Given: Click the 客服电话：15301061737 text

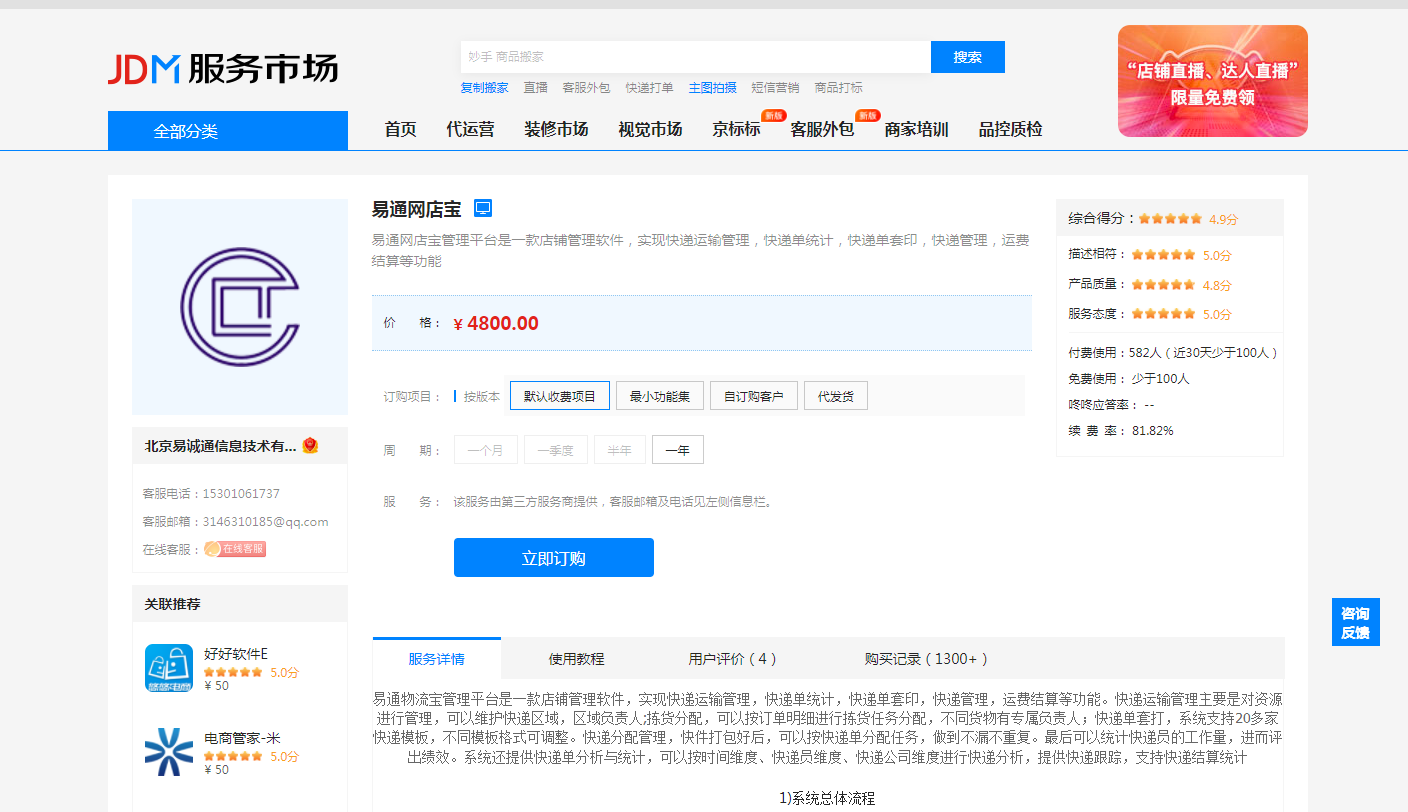Looking at the screenshot, I should click(211, 494).
